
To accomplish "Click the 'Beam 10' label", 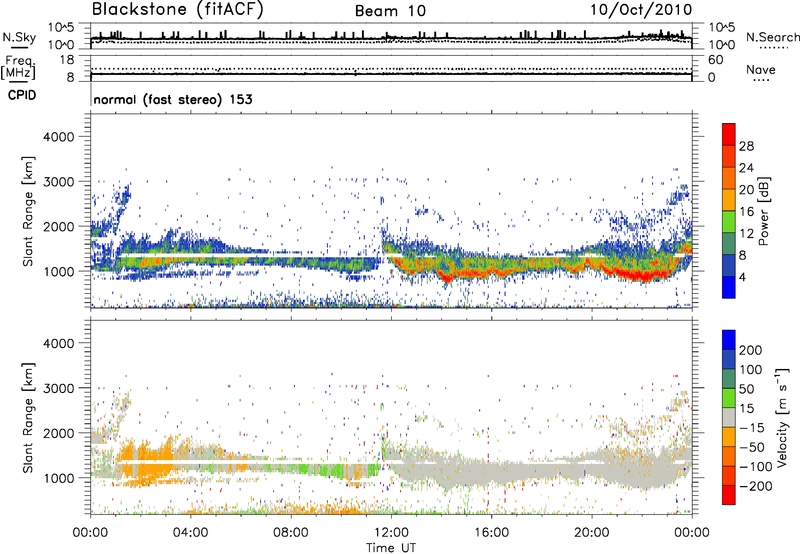I will pyautogui.click(x=390, y=11).
